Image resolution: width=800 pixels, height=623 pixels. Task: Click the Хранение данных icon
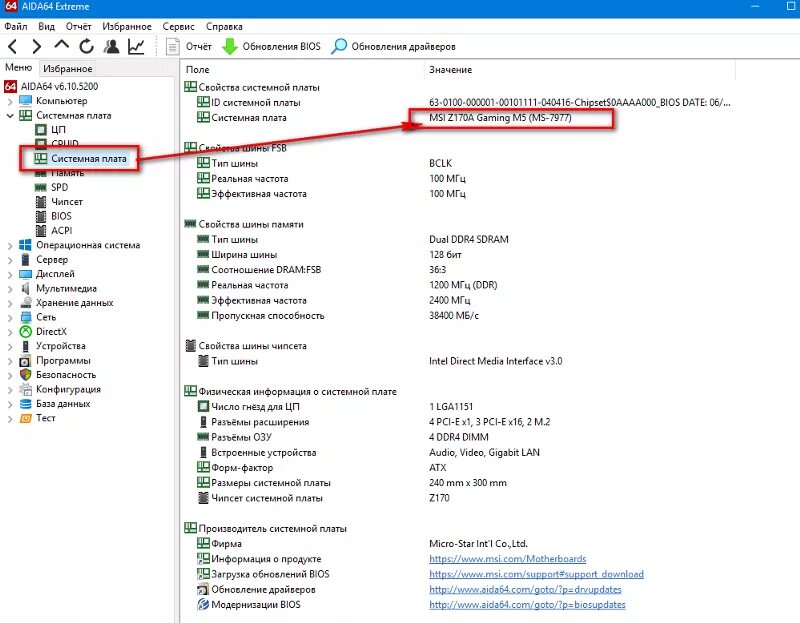[26, 303]
